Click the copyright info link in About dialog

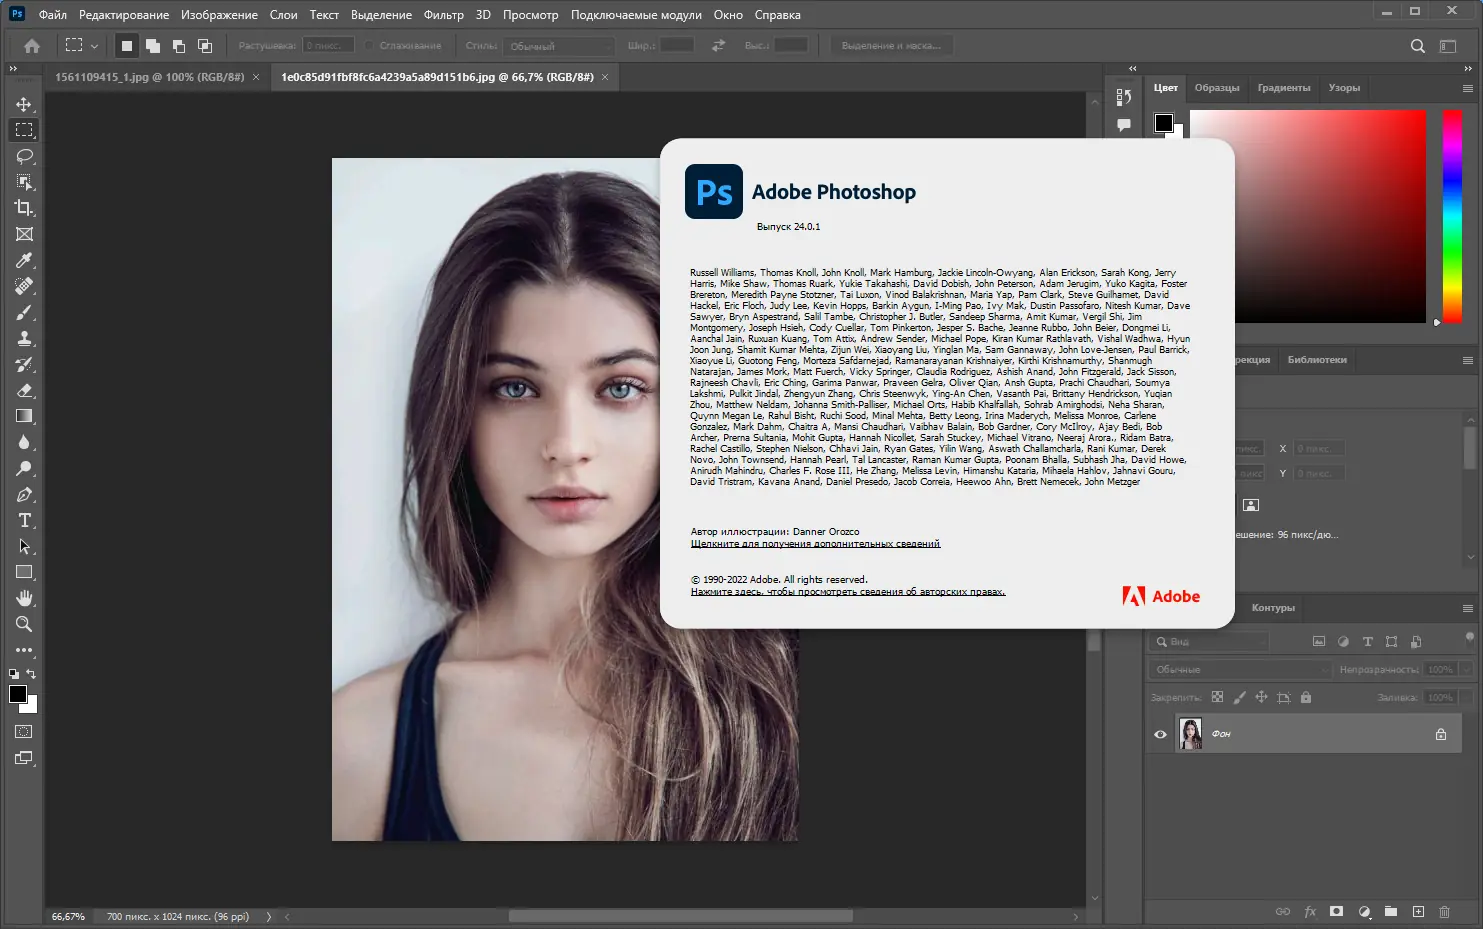click(x=847, y=592)
